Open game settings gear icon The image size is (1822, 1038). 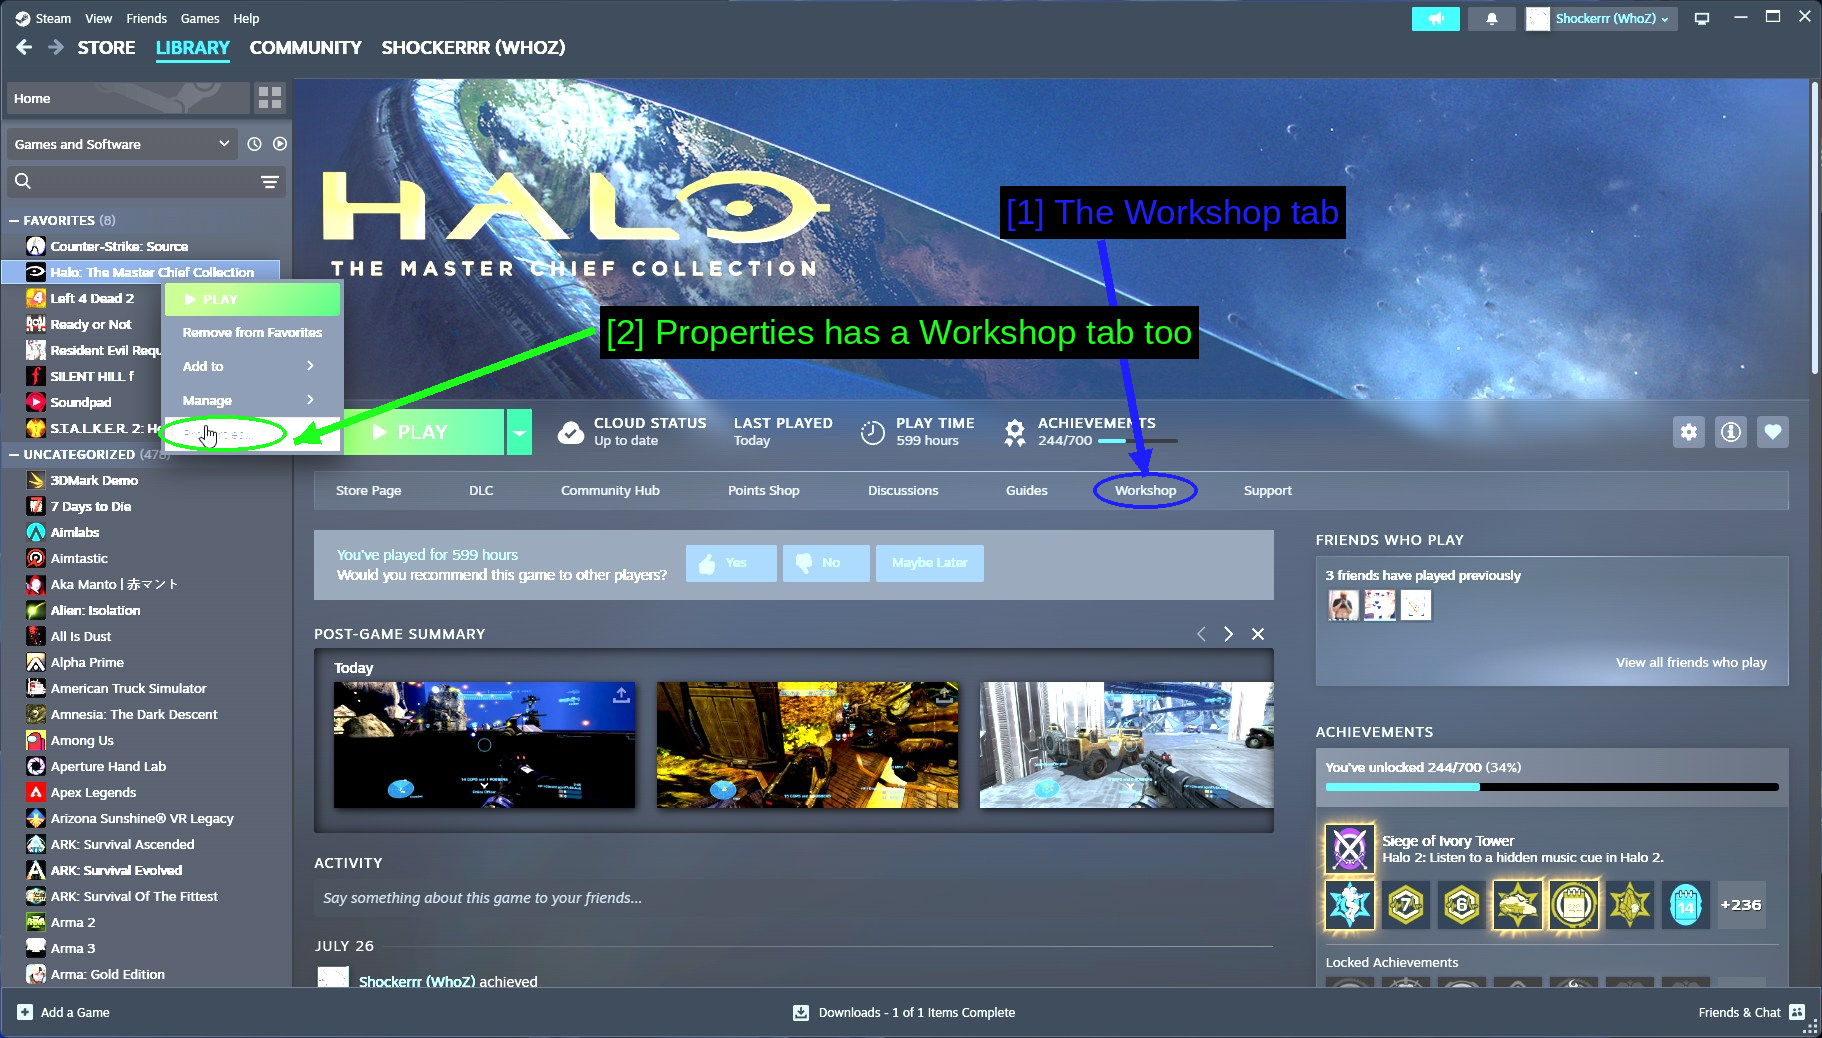click(1689, 432)
